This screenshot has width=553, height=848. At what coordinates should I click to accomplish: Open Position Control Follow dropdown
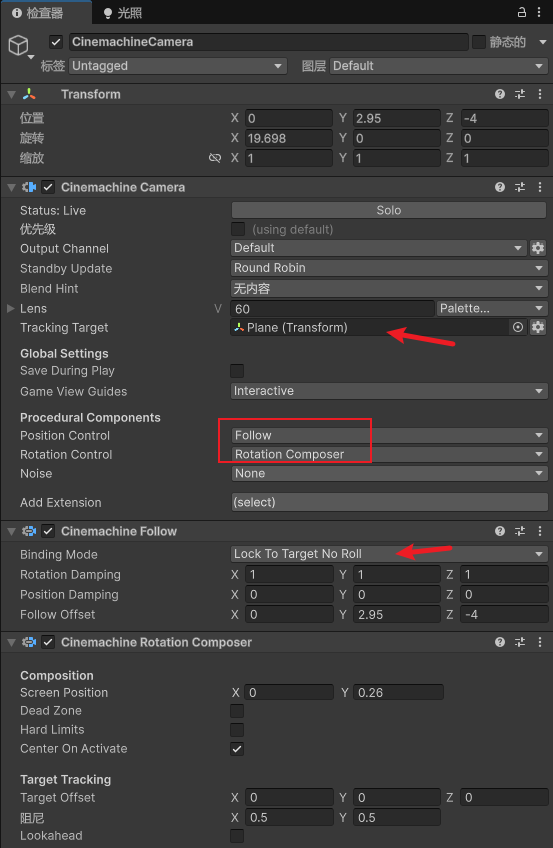(389, 435)
